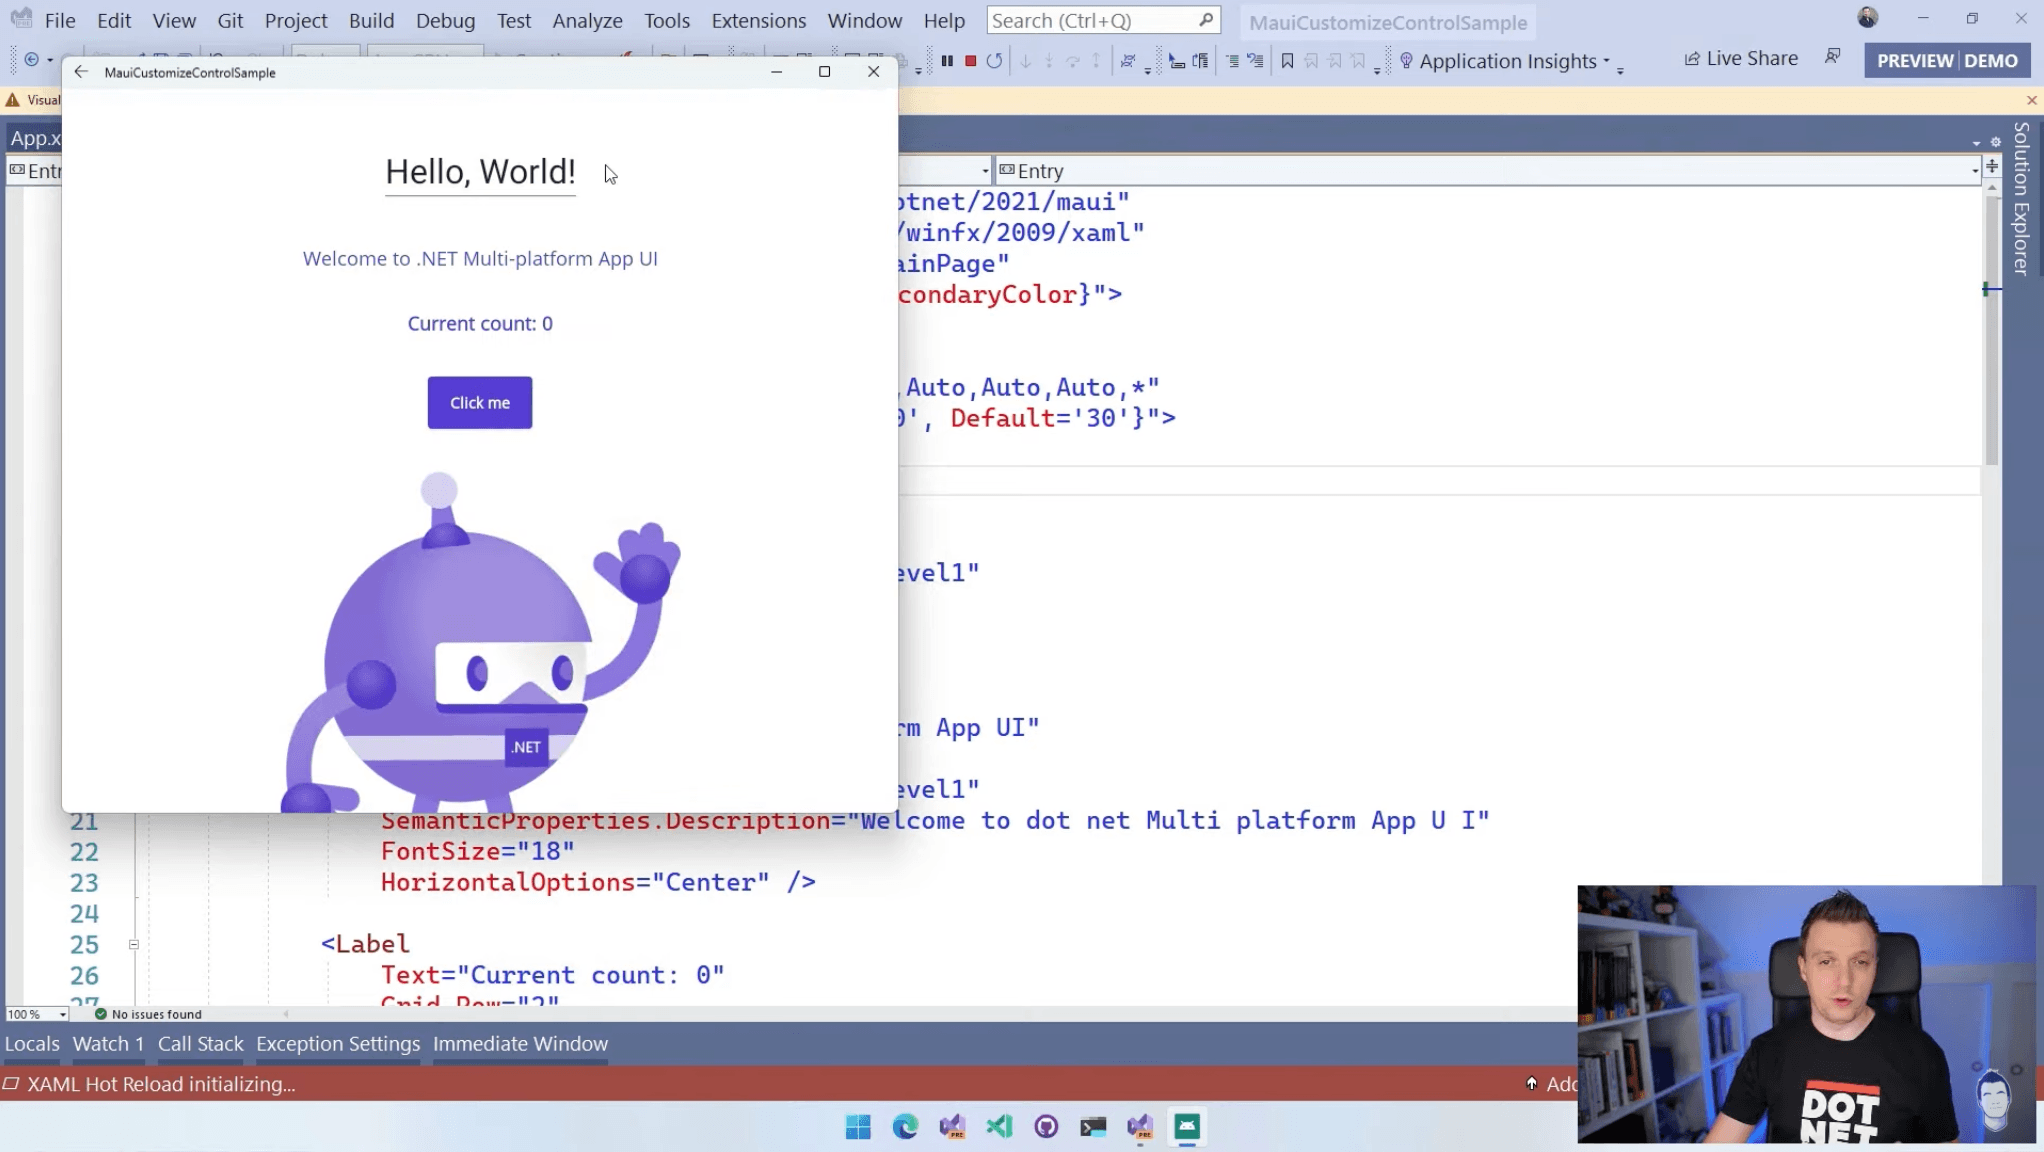Open the Locals tab
Viewport: 2044px width, 1152px height.
click(32, 1043)
